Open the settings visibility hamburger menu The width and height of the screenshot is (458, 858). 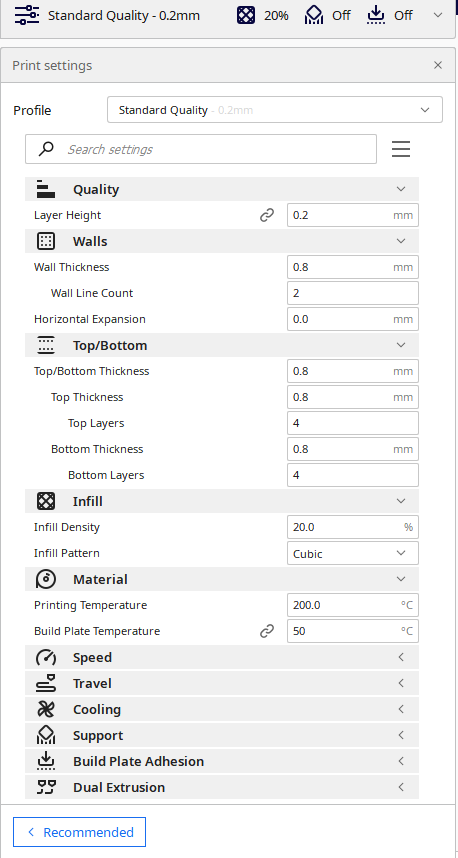point(401,149)
